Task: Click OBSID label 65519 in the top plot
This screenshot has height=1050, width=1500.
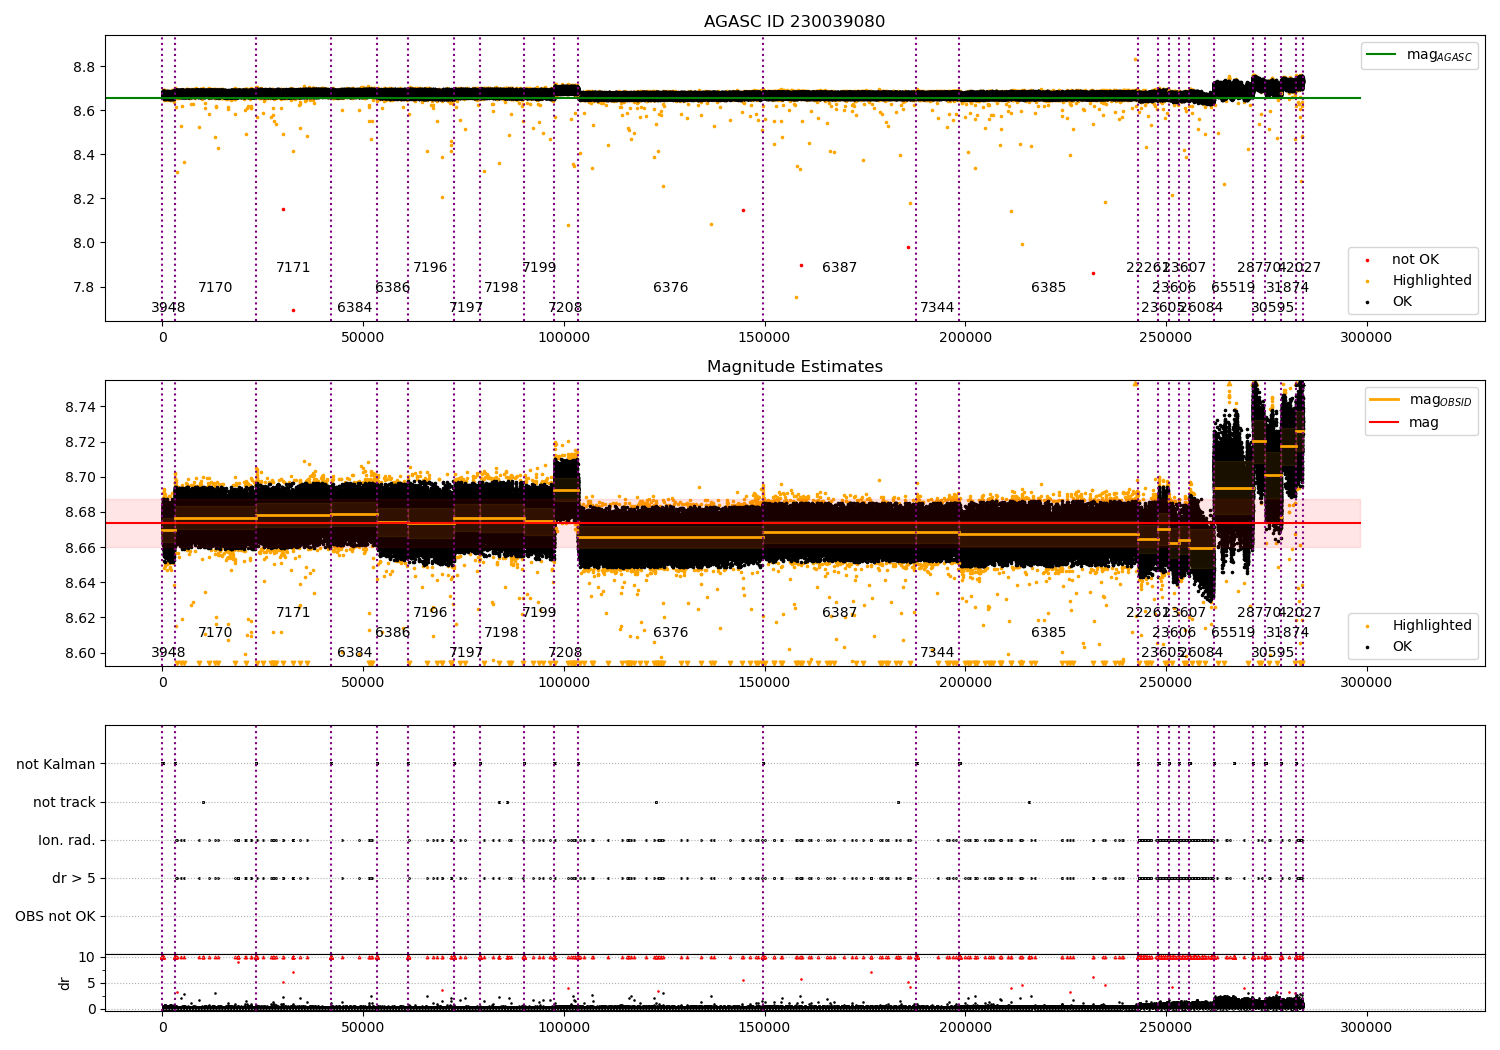Action: 1233,288
